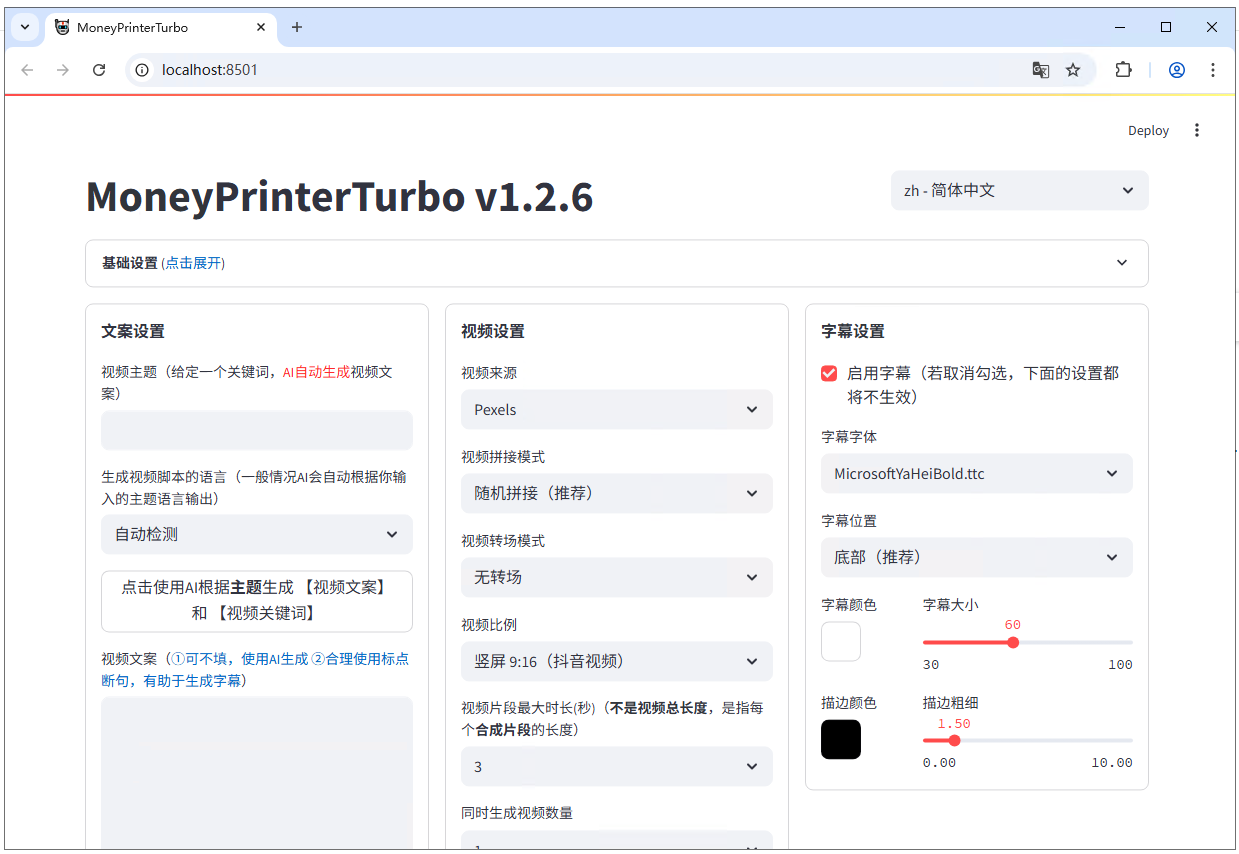Open Chrome's three-dot menu
Viewport: 1239px width, 854px height.
click(1213, 70)
